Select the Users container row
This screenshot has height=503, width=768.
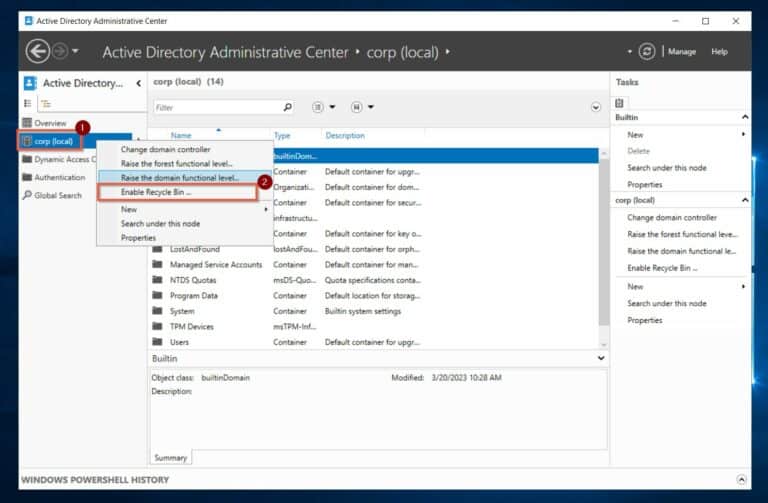pyautogui.click(x=373, y=342)
